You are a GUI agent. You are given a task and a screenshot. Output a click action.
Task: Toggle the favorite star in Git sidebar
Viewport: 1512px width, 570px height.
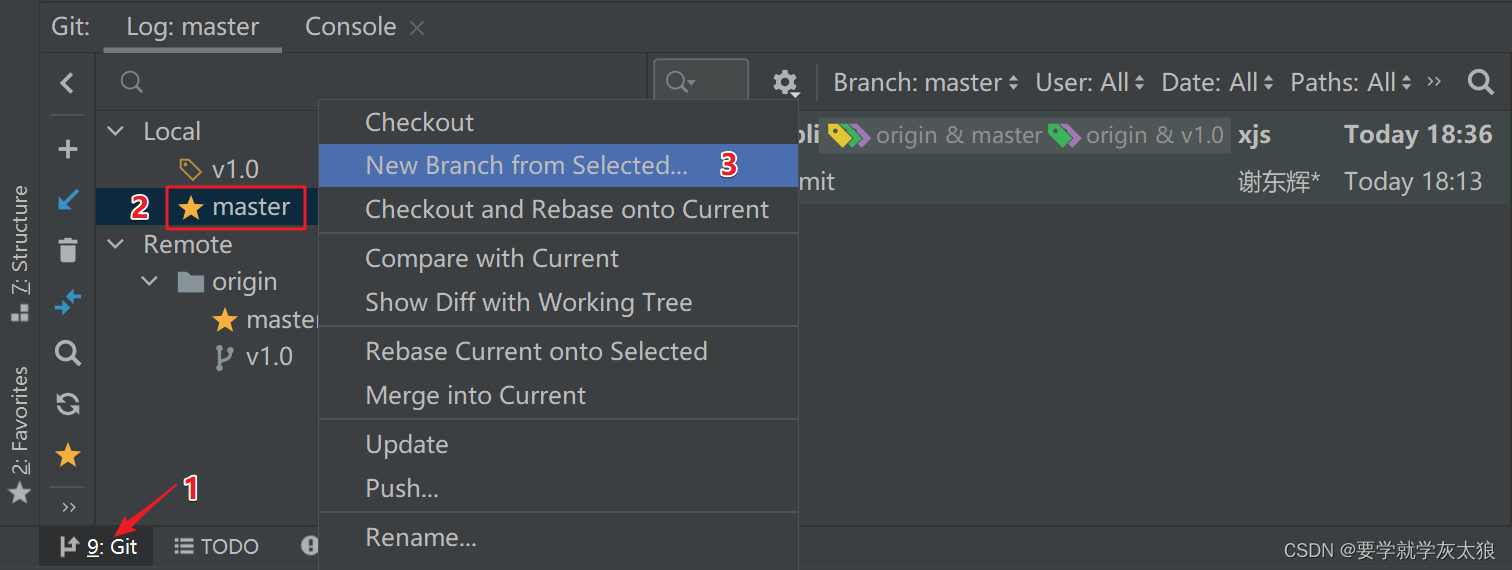pos(68,456)
